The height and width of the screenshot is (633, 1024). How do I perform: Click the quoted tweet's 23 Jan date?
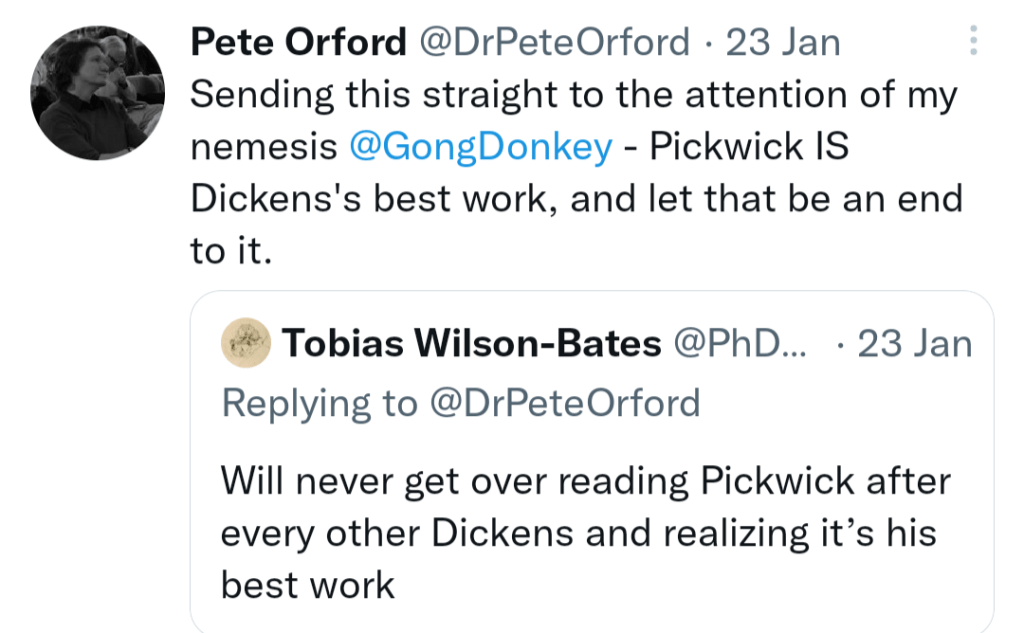[x=915, y=344]
